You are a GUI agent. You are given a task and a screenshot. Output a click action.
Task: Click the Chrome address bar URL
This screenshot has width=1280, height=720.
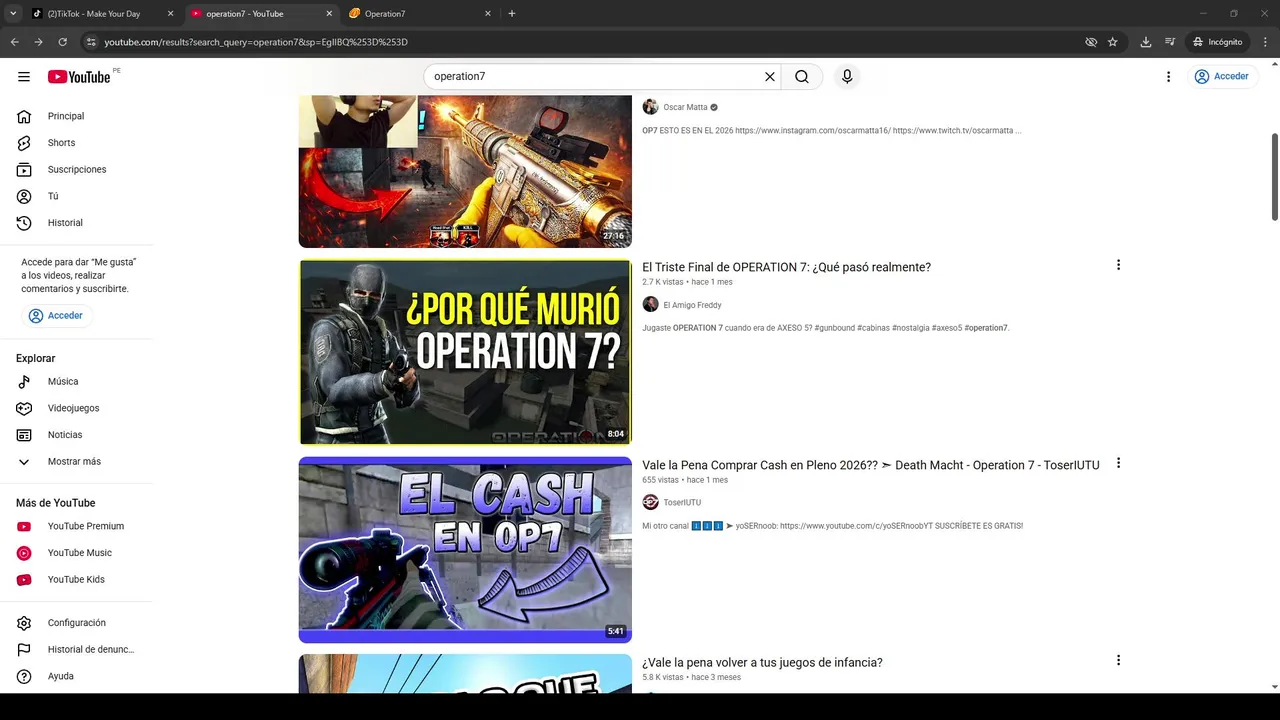[256, 42]
